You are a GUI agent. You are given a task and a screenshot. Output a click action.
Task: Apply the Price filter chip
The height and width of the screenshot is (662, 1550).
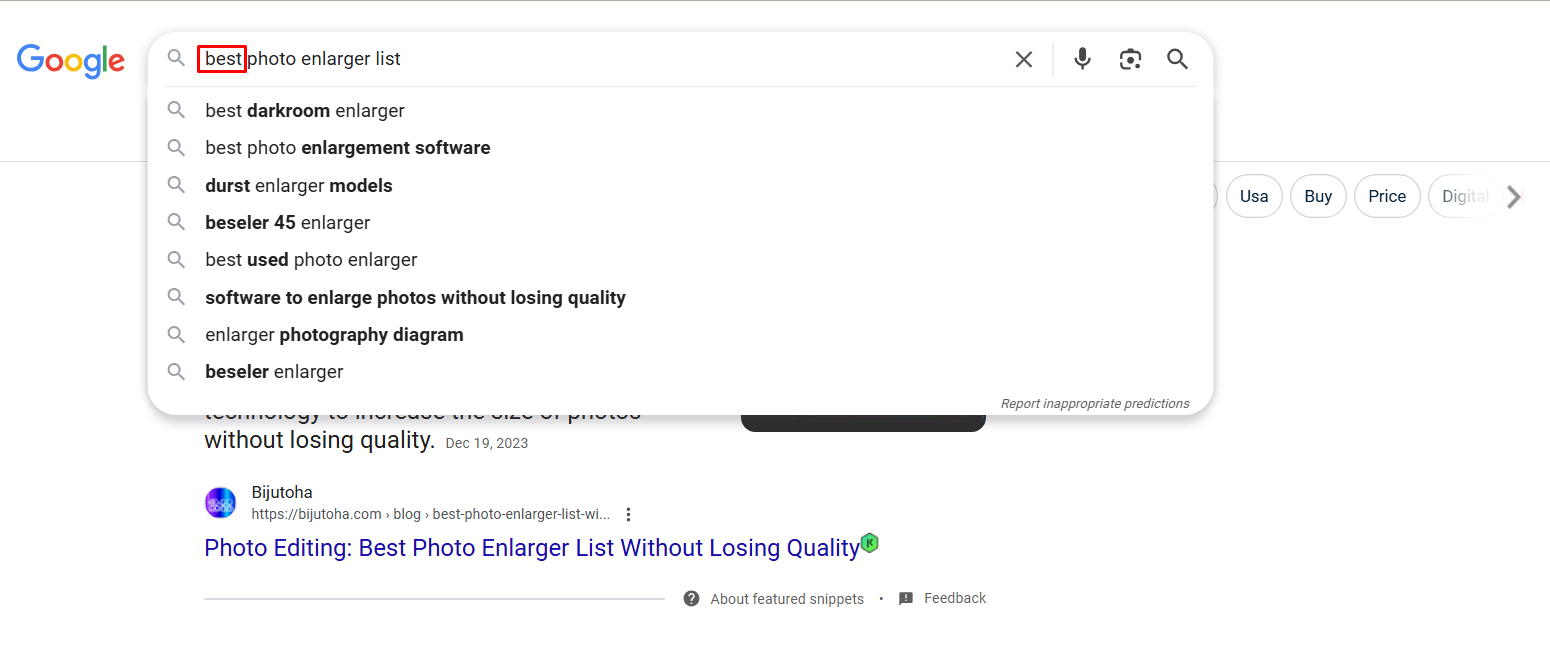[x=1387, y=196]
